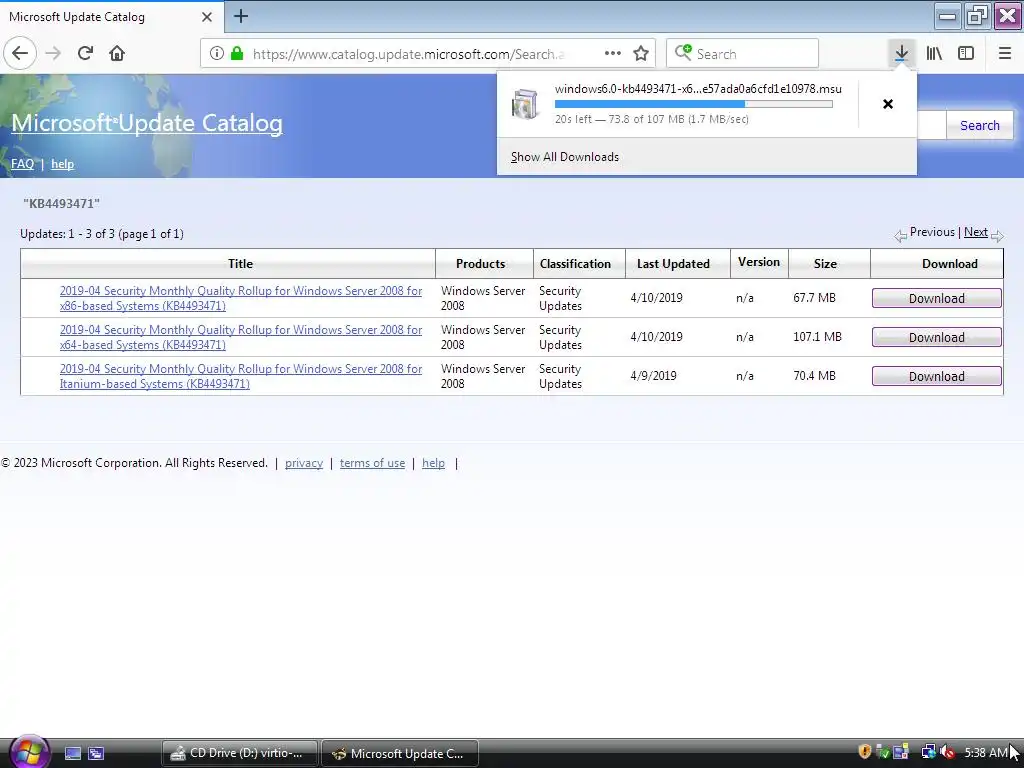Open a new tab with the plus
Screen dimensions: 1024x768
(241, 16)
